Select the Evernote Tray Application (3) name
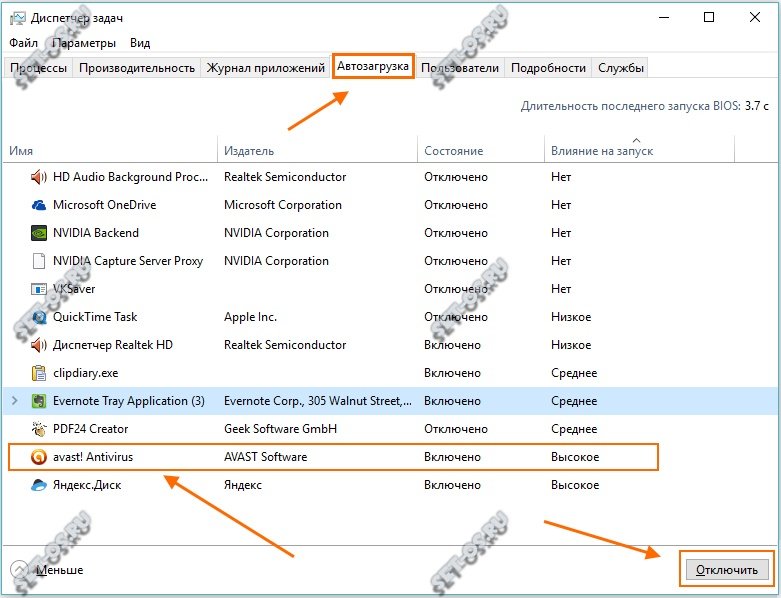 click(x=129, y=401)
